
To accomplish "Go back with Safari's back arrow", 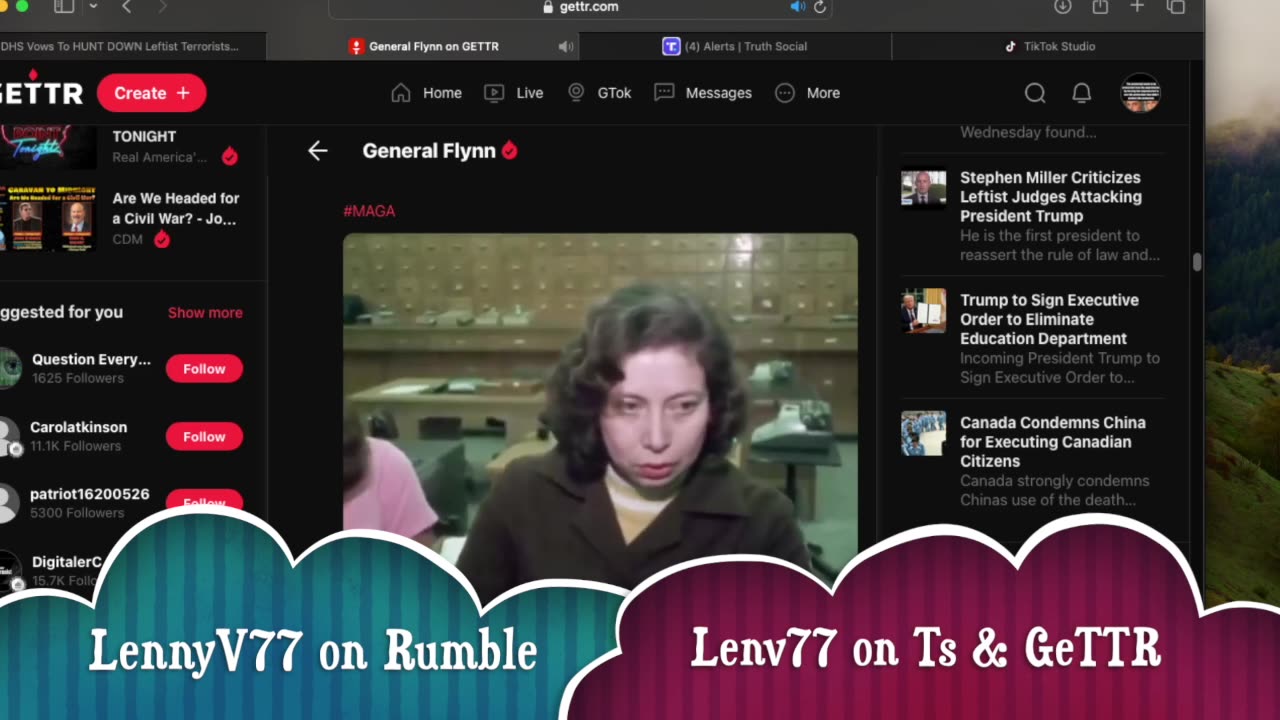I will tap(127, 7).
